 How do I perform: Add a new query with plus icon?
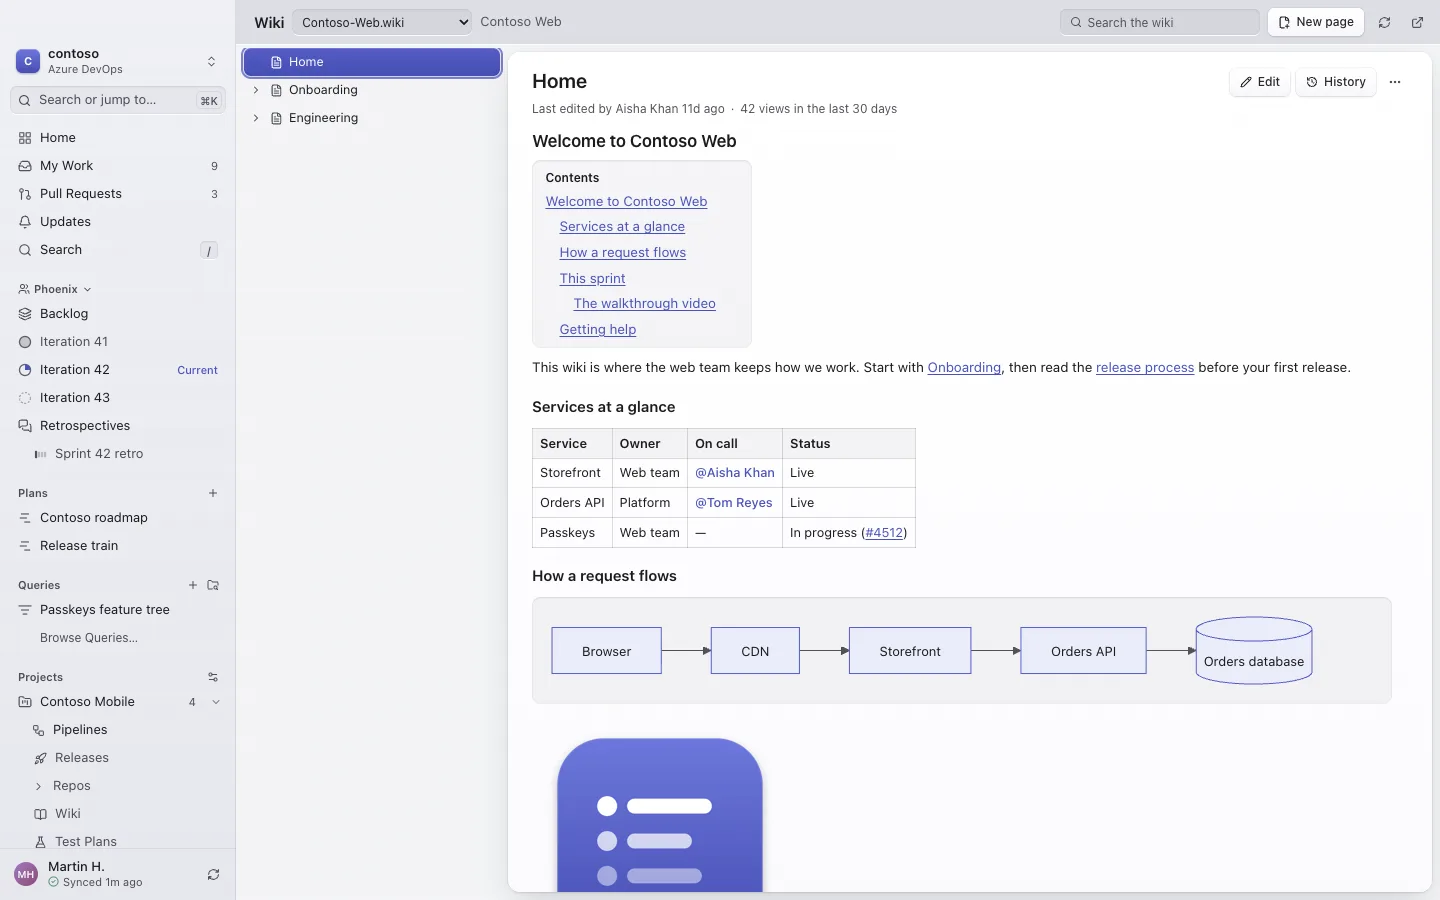coord(193,585)
